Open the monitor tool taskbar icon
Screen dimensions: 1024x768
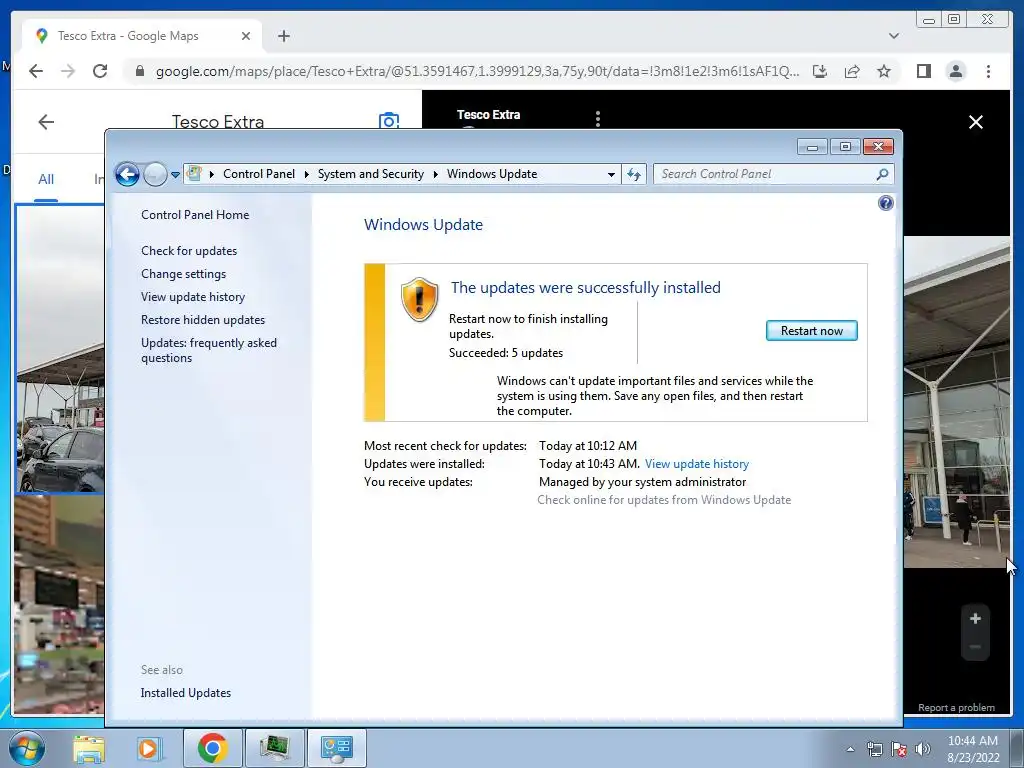(274, 748)
